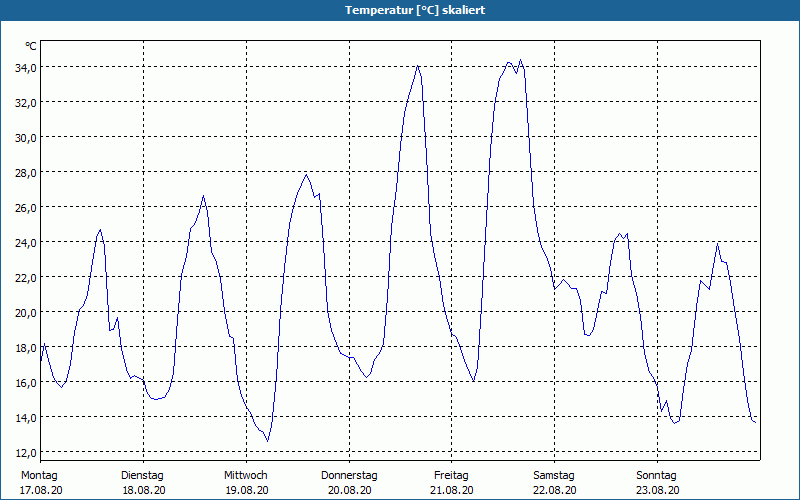Click the 12,0 axis value
Image resolution: width=800 pixels, height=500 pixels.
[x=26, y=453]
